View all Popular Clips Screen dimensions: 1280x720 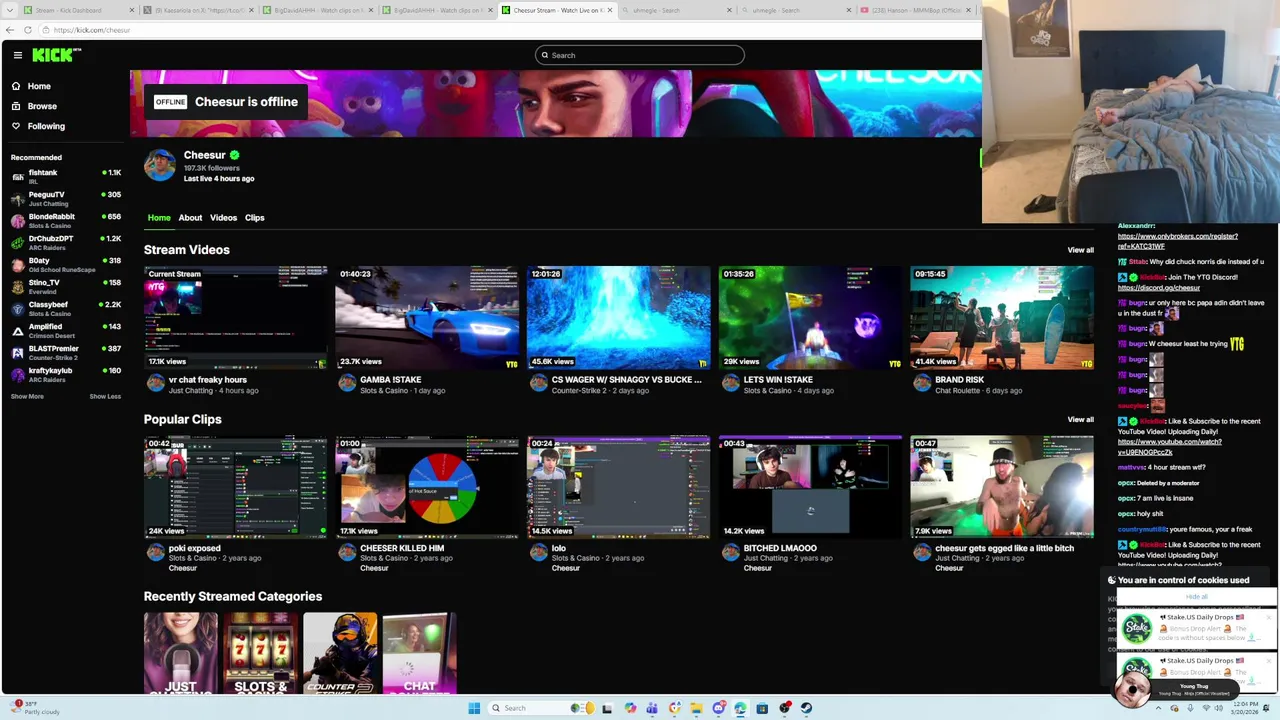coord(1080,419)
